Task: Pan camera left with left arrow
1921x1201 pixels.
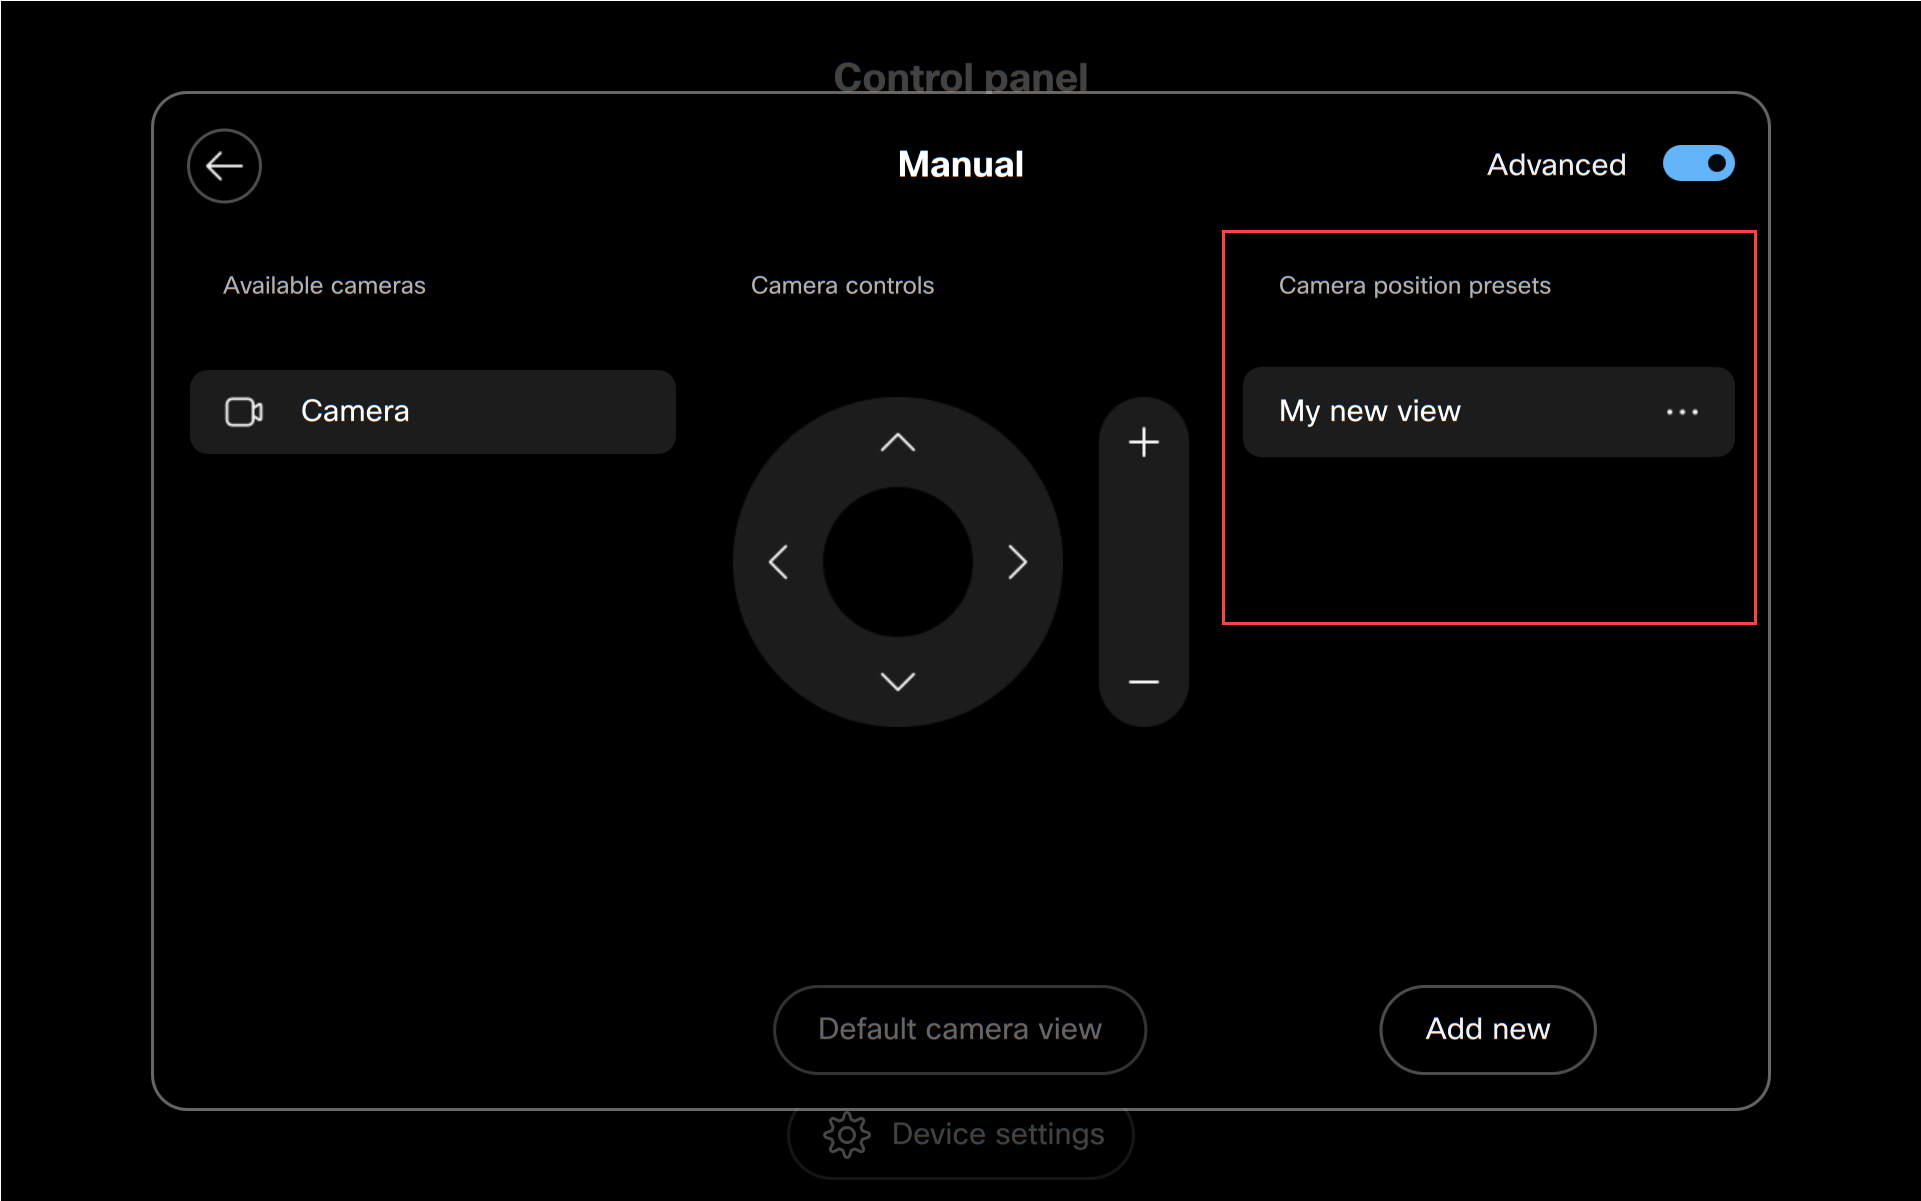Action: tap(778, 562)
